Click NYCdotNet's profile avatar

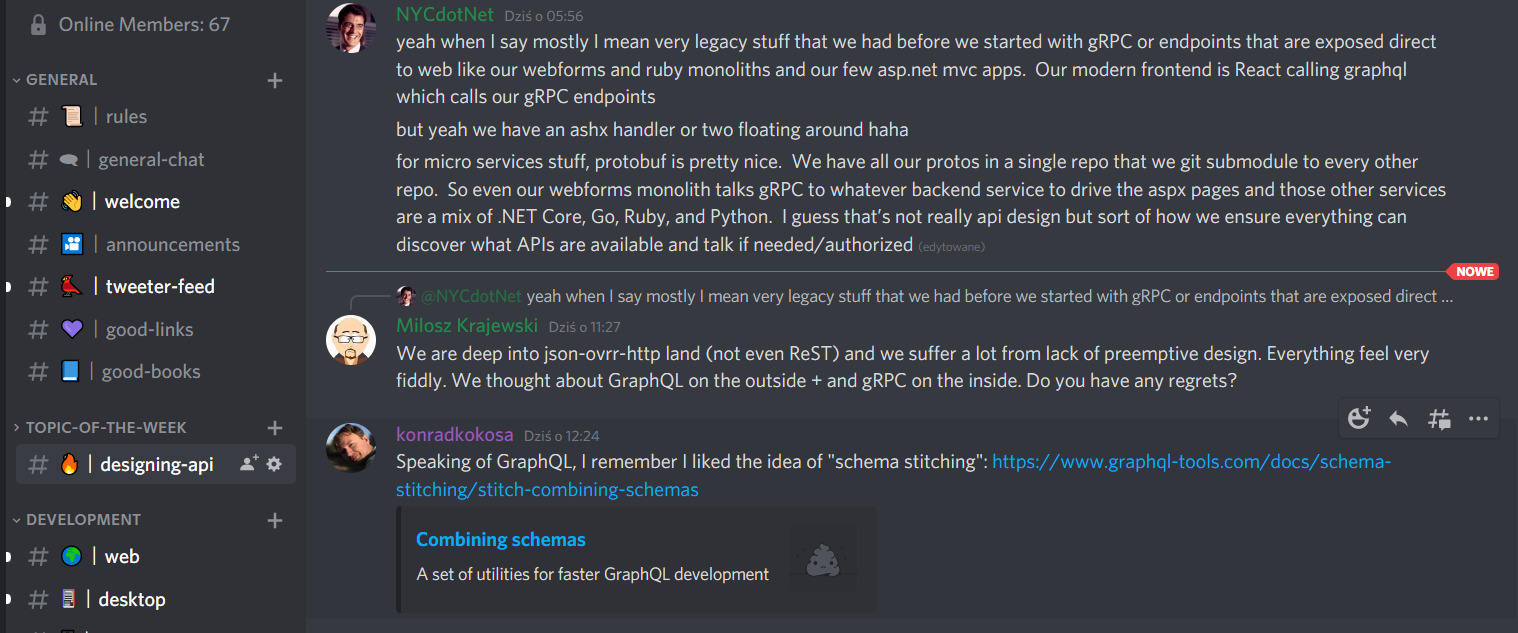click(x=351, y=27)
